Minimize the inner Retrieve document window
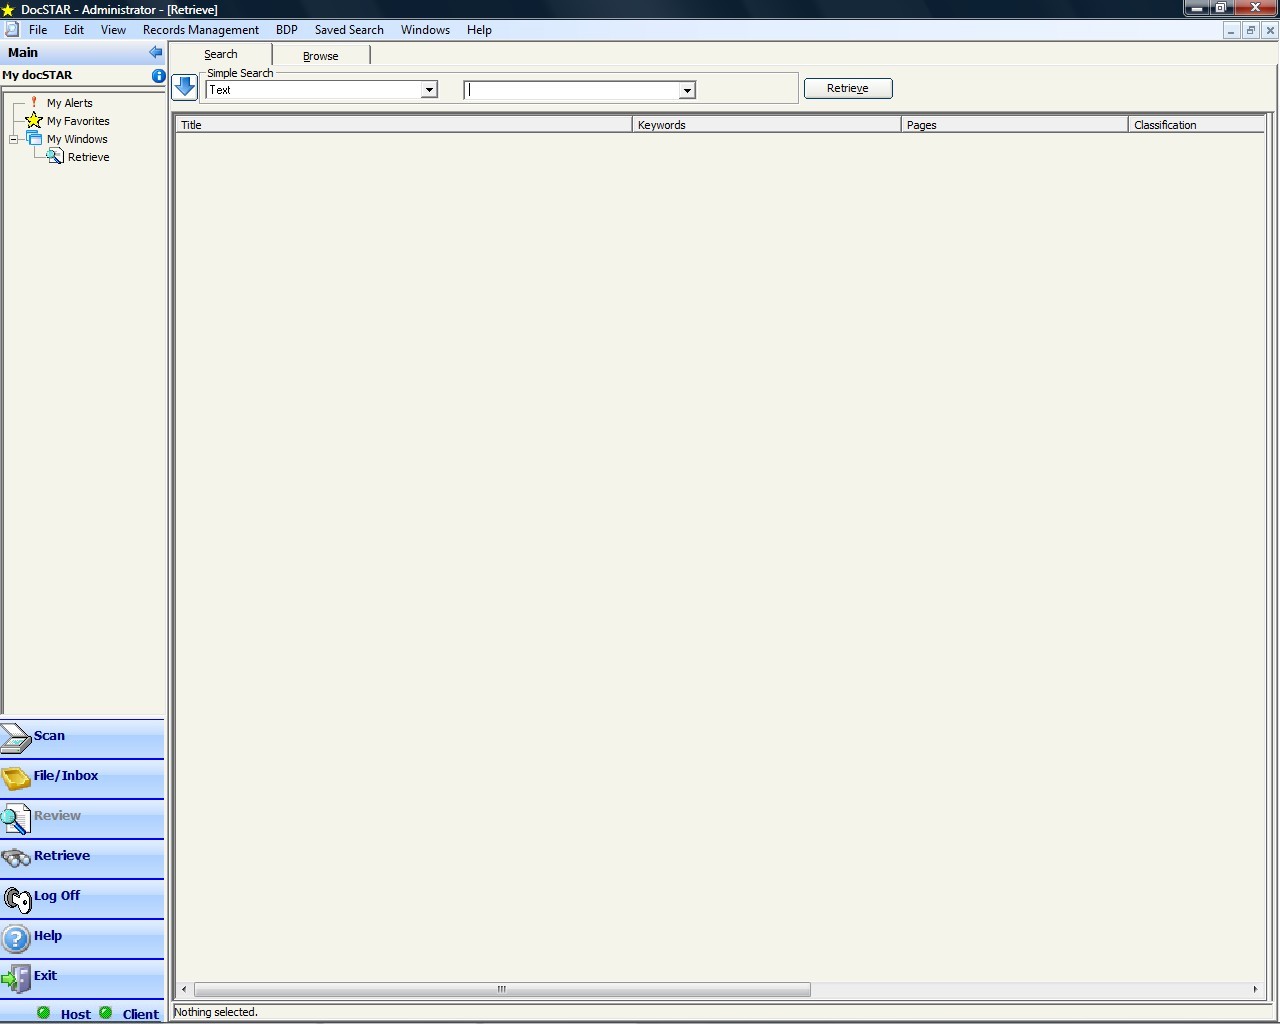Screen dimensions: 1280x1024 (1231, 30)
